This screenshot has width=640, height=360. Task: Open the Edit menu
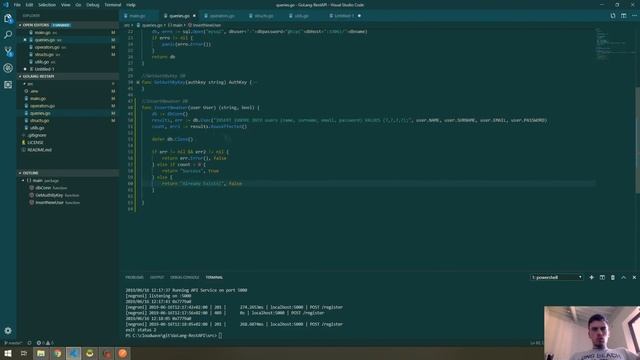tap(29, 5)
